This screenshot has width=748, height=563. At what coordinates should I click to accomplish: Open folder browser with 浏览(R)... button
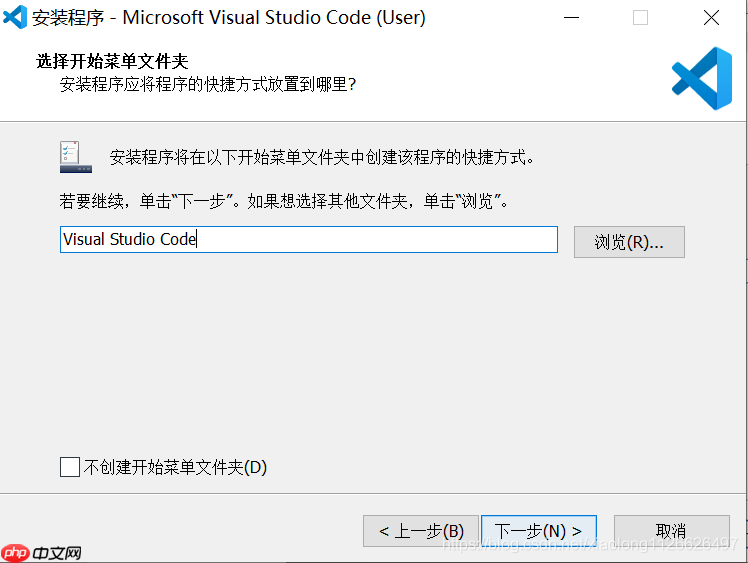pyautogui.click(x=629, y=242)
